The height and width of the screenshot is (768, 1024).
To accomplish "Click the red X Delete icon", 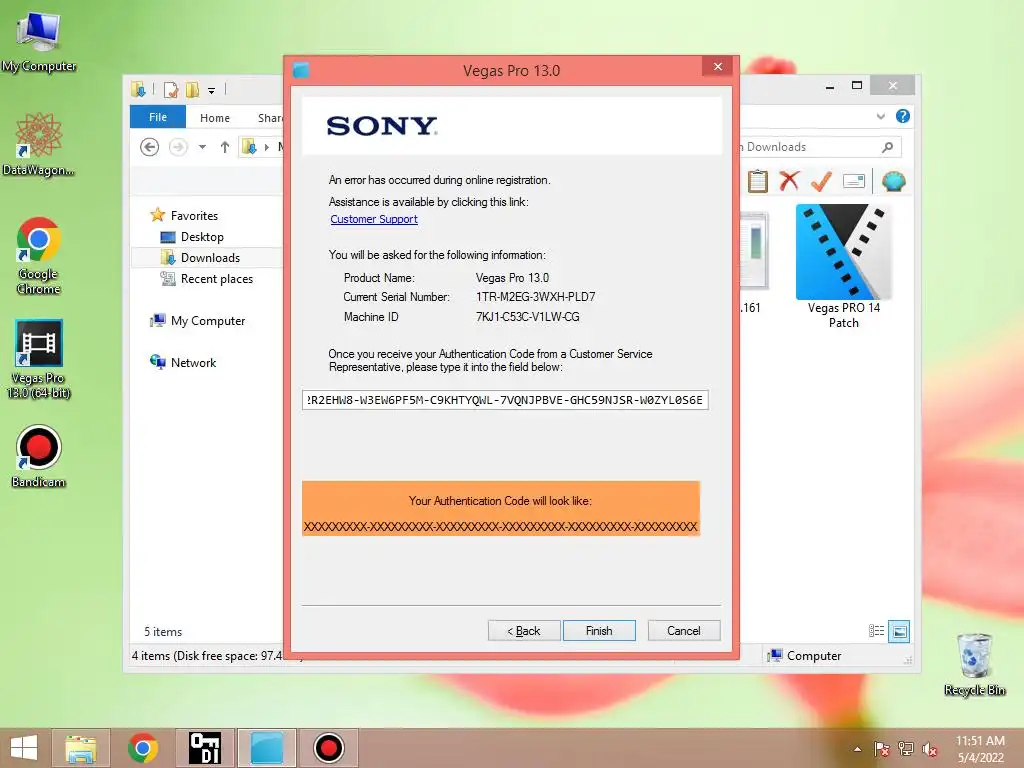I will [790, 180].
